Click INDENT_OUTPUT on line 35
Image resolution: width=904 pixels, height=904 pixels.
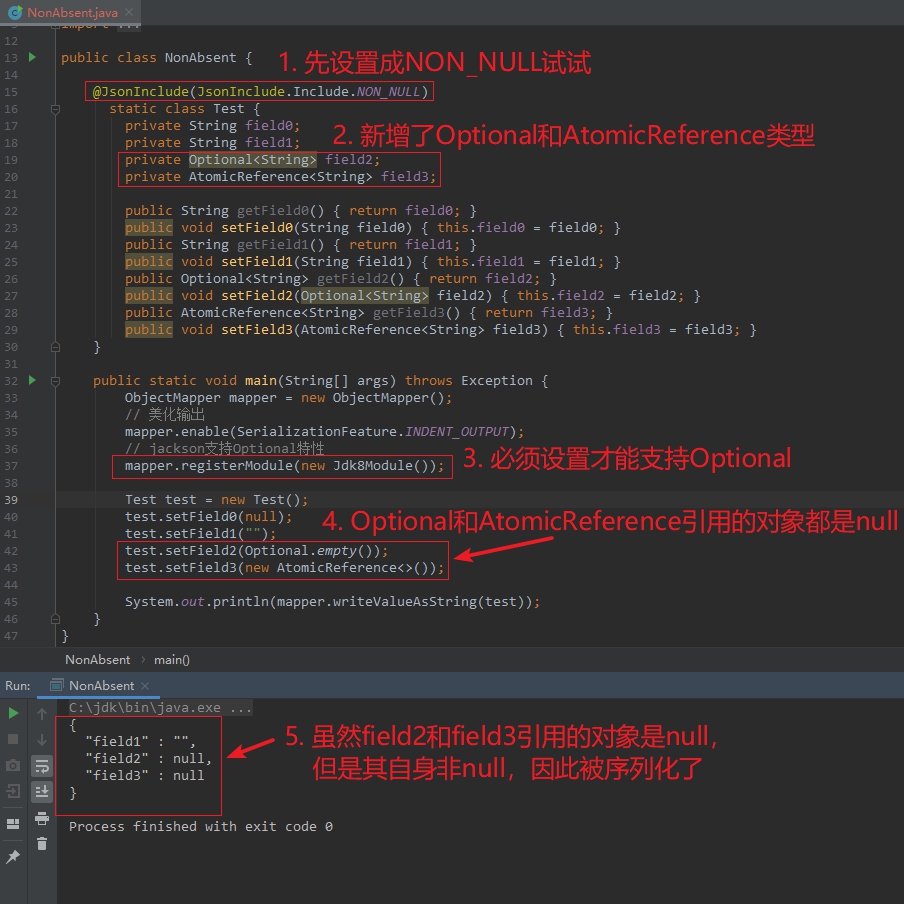pyautogui.click(x=457, y=432)
